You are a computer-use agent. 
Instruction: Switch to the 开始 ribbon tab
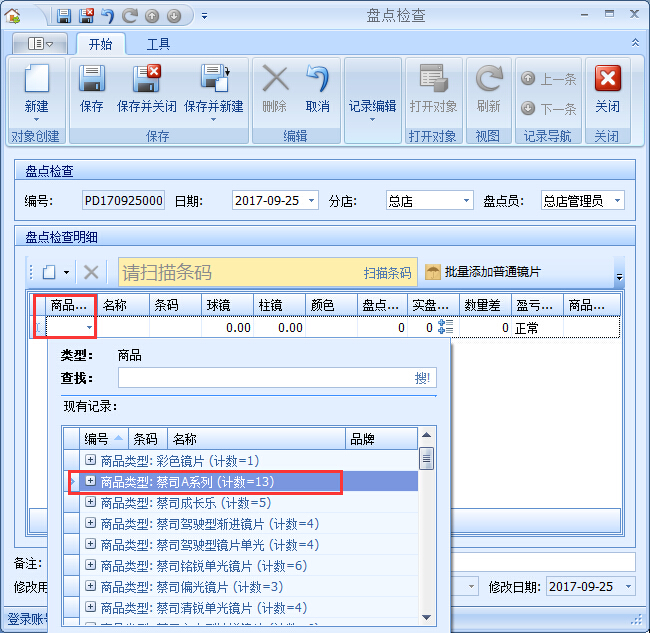pos(100,44)
